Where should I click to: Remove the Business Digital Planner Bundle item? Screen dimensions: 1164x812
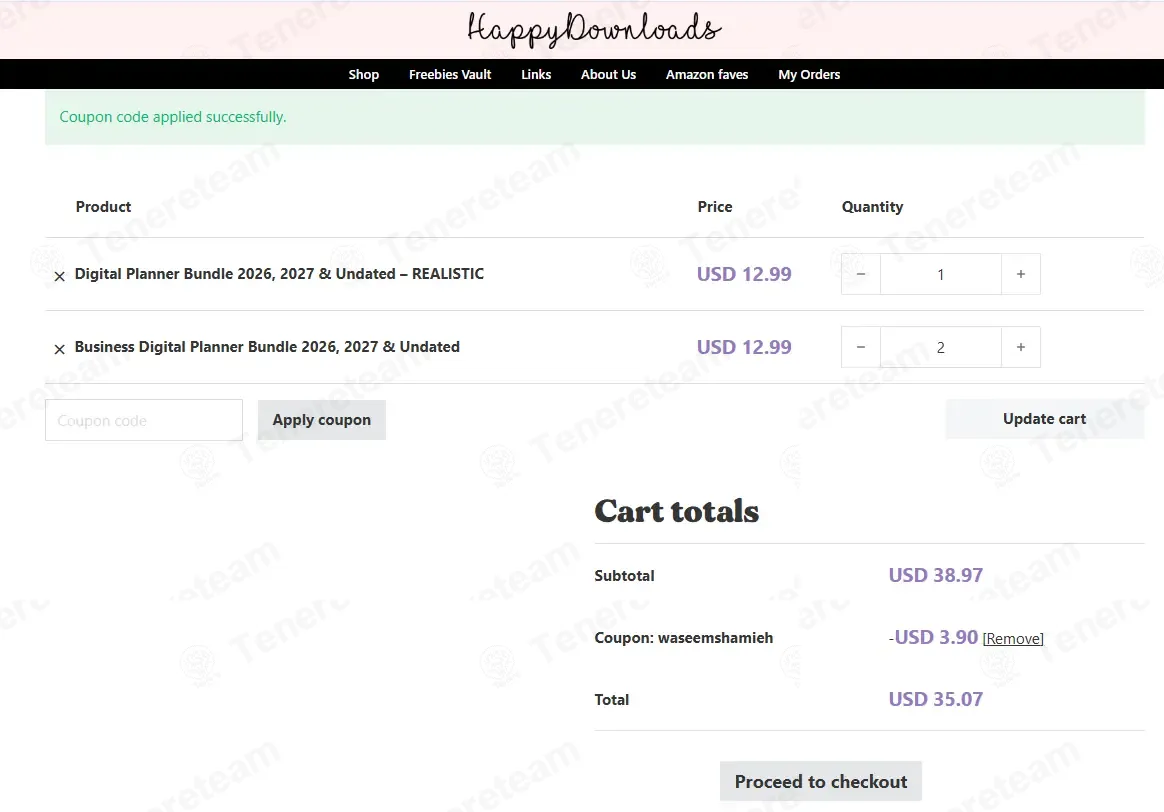coord(59,349)
